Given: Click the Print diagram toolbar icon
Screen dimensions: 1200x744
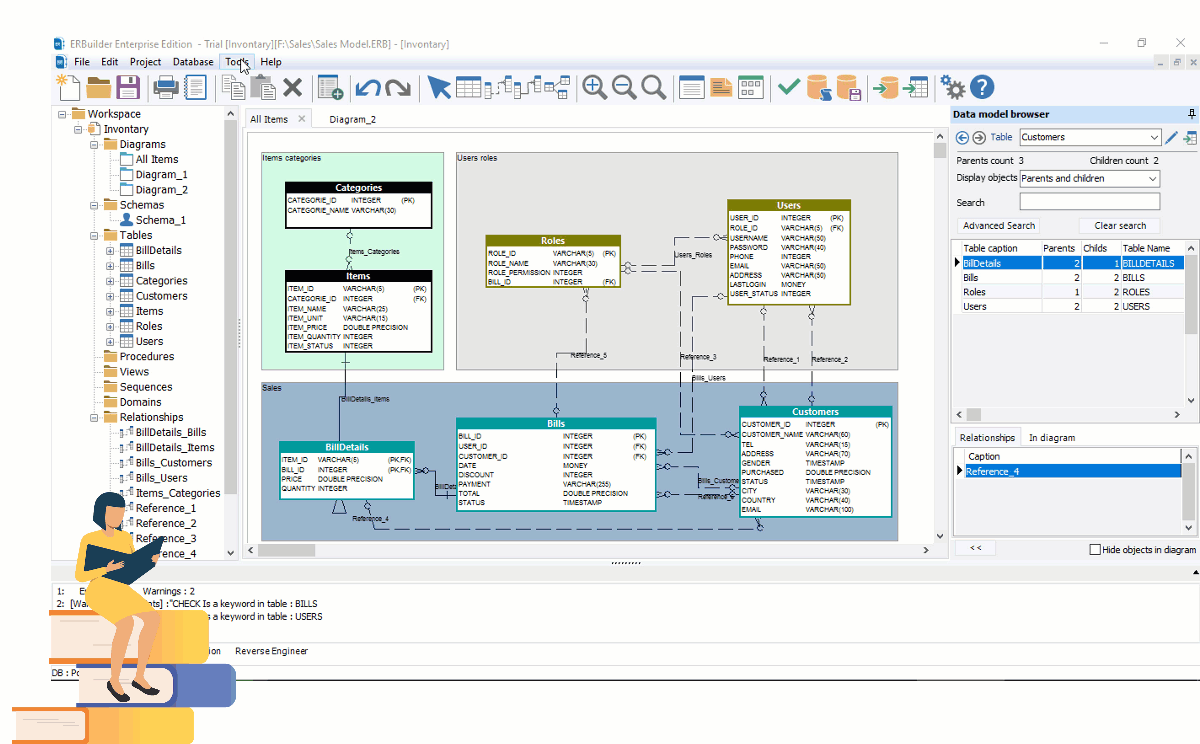Looking at the screenshot, I should 165,87.
